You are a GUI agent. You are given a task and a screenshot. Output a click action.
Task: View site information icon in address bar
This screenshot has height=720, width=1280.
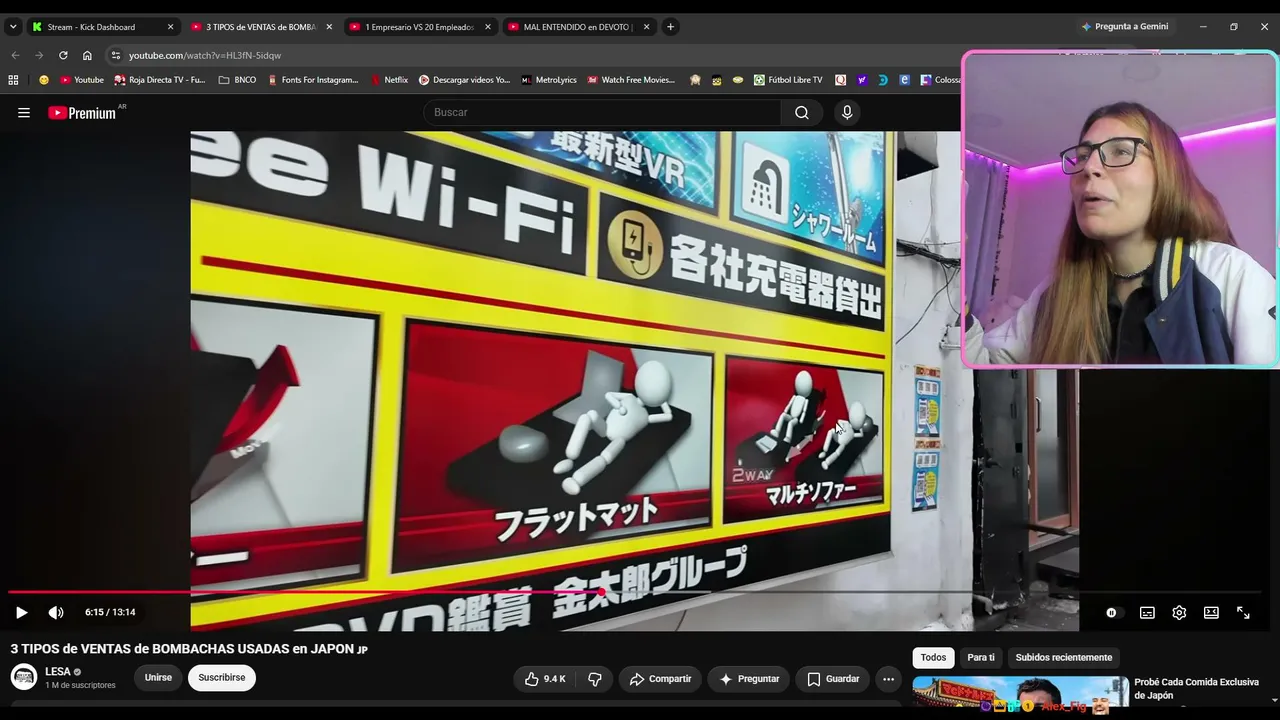(116, 56)
